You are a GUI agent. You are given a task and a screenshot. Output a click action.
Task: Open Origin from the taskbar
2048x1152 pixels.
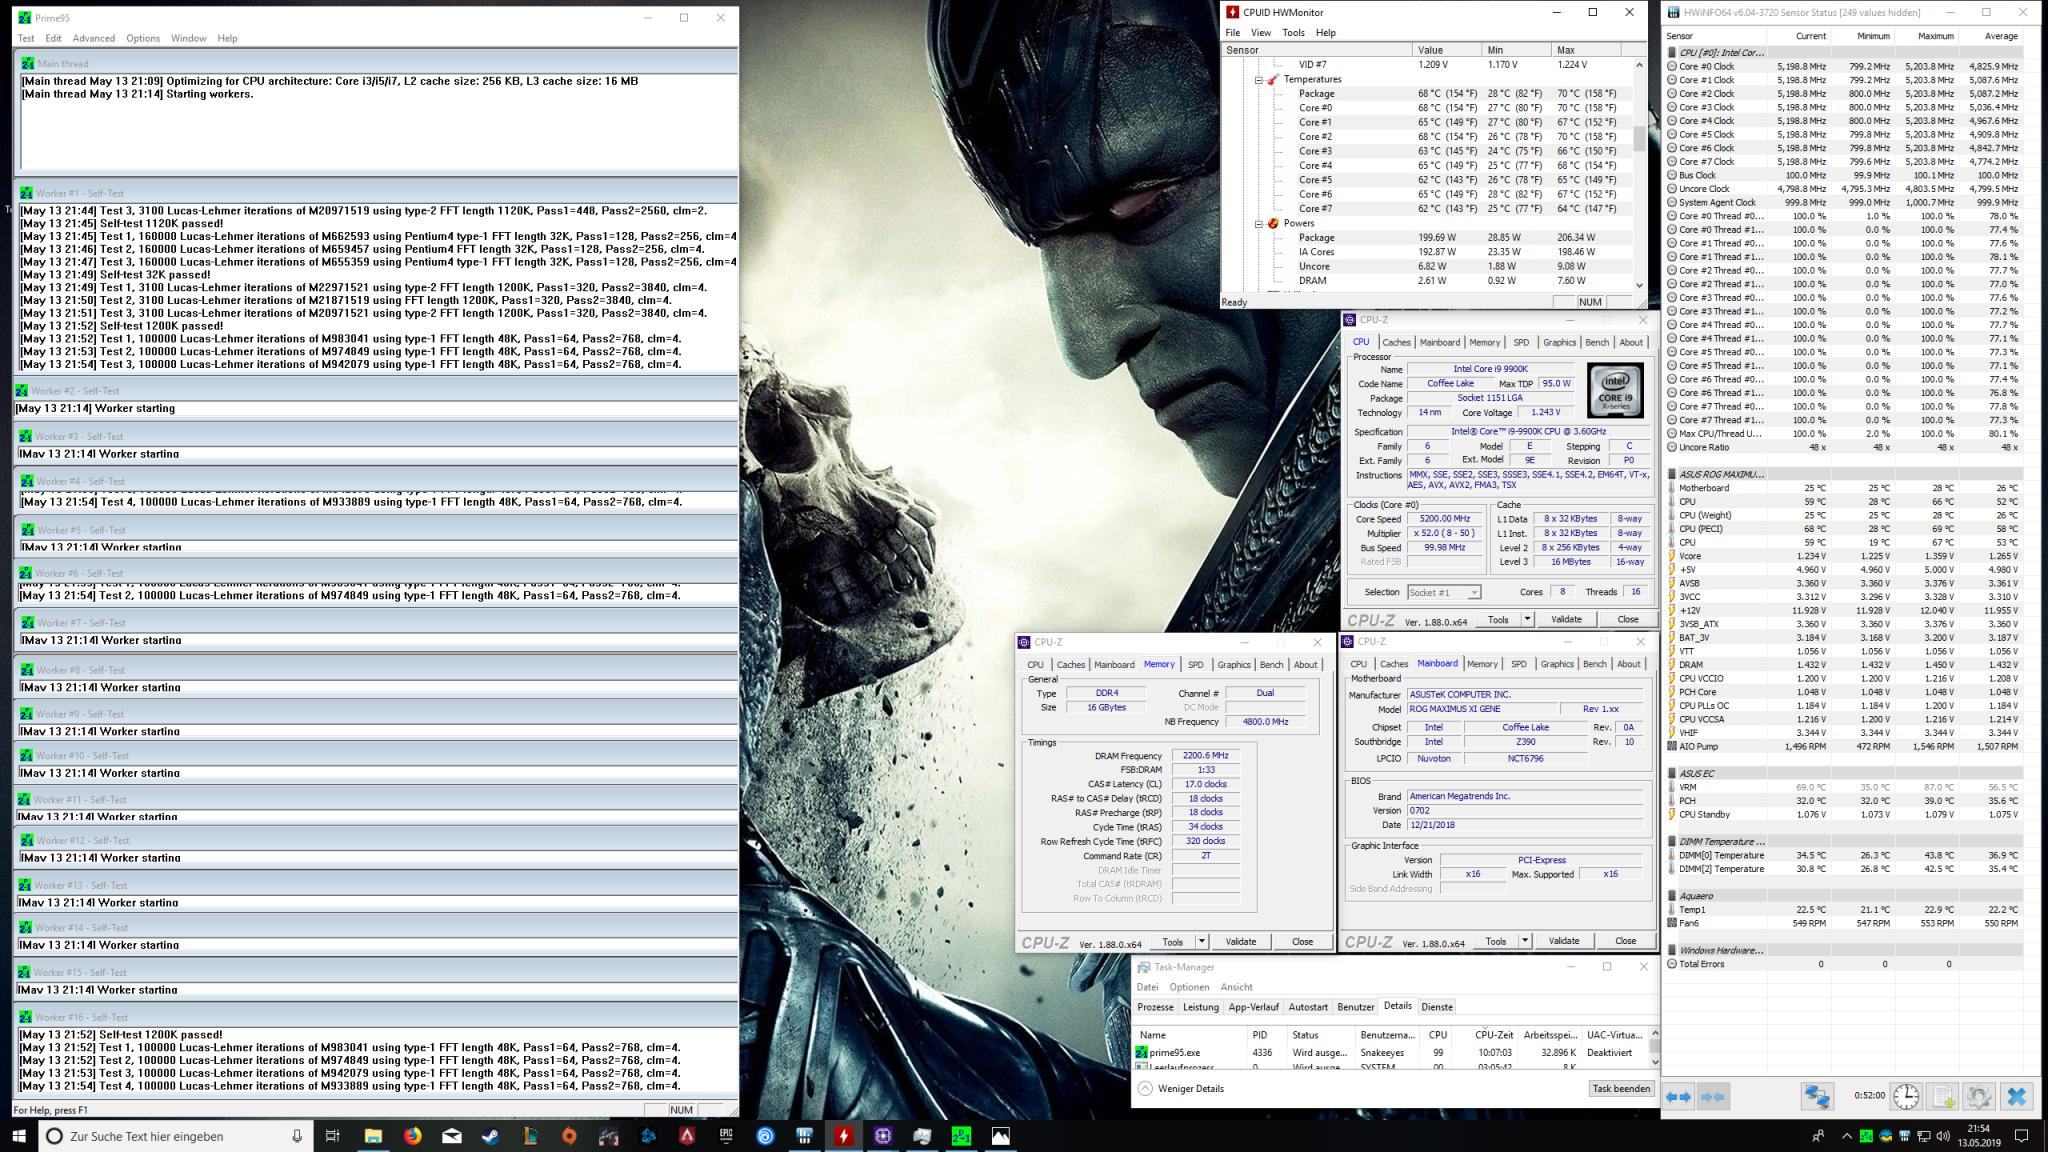[x=569, y=1136]
